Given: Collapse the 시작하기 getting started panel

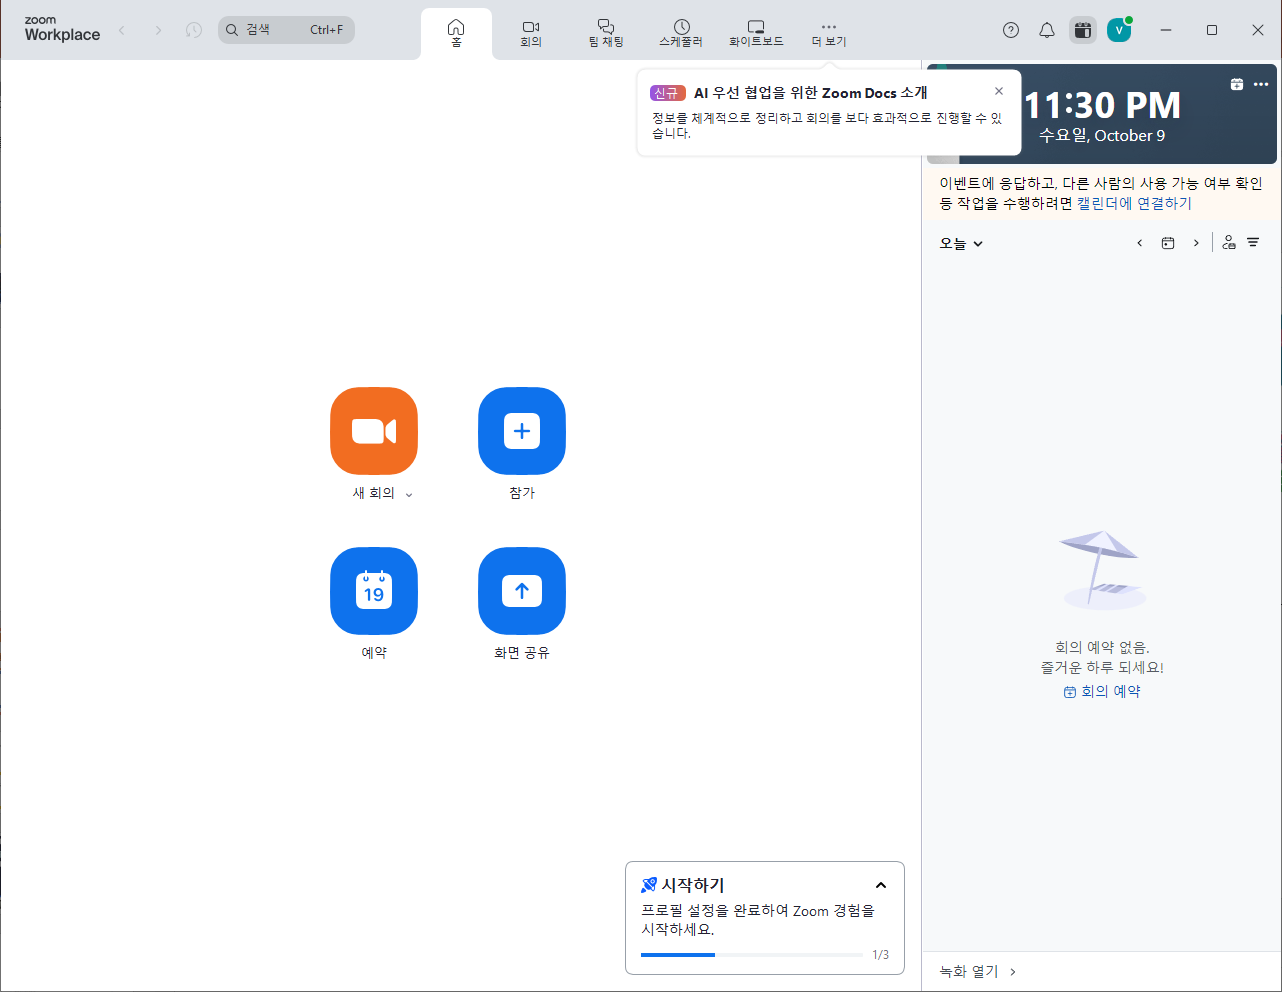Looking at the screenshot, I should click(x=881, y=885).
